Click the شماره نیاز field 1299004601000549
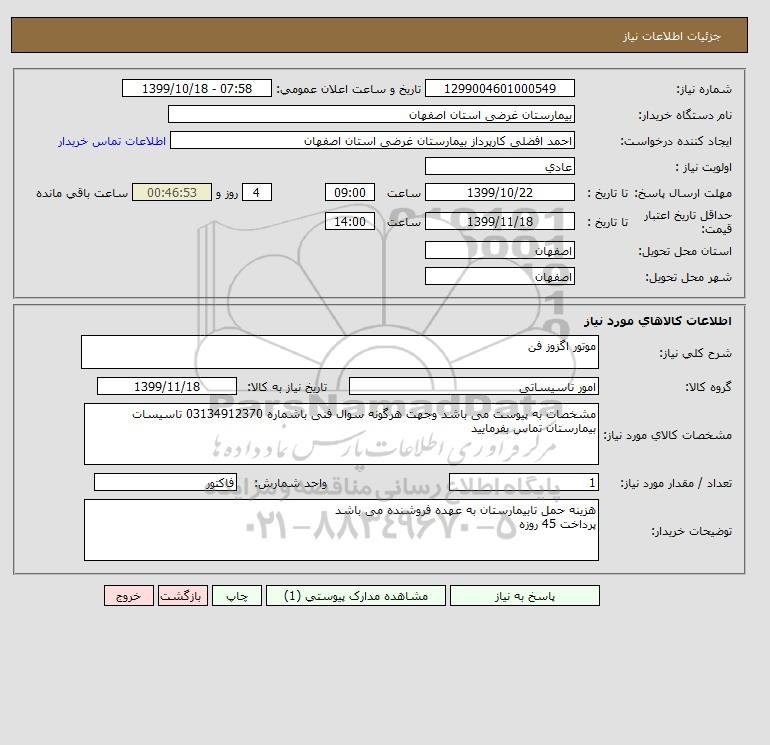The height and width of the screenshot is (745, 770). (x=499, y=88)
